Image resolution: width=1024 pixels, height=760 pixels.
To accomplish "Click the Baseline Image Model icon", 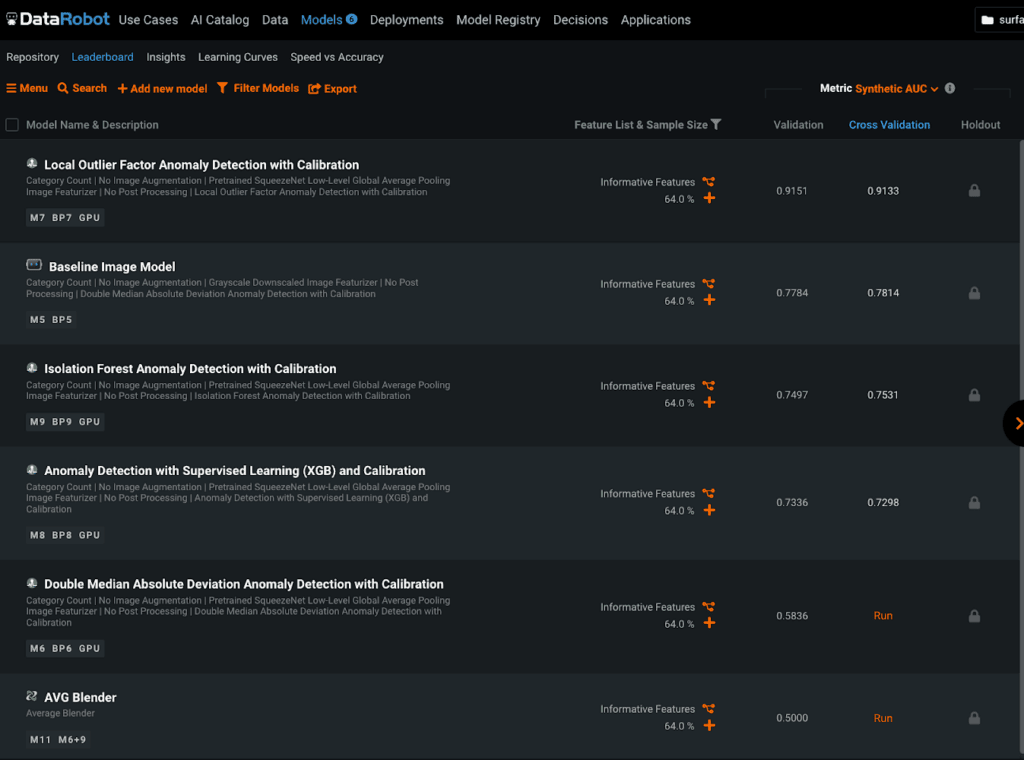I will pyautogui.click(x=34, y=265).
